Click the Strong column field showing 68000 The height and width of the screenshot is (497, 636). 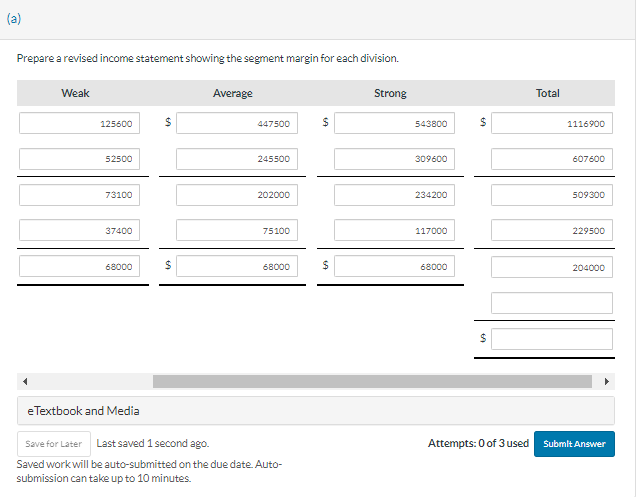pyautogui.click(x=394, y=266)
